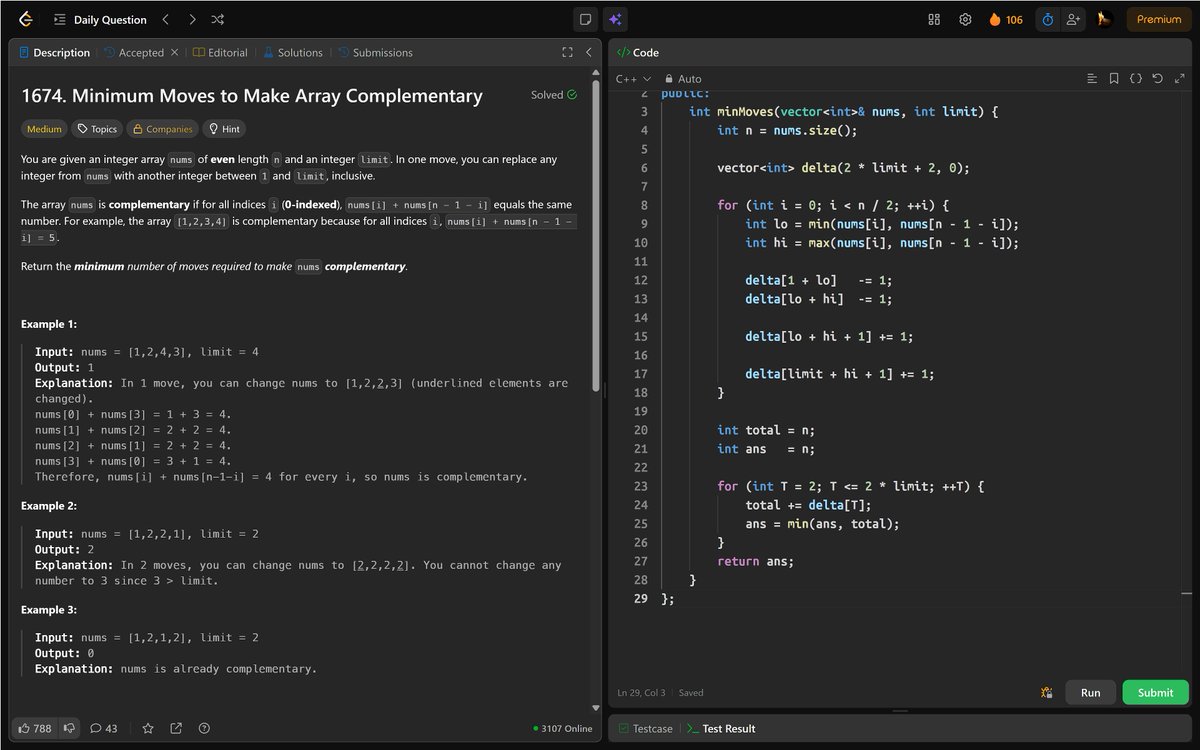Screen dimensions: 1200x750
Task: Open the help question-mark icon
Action: [204, 728]
